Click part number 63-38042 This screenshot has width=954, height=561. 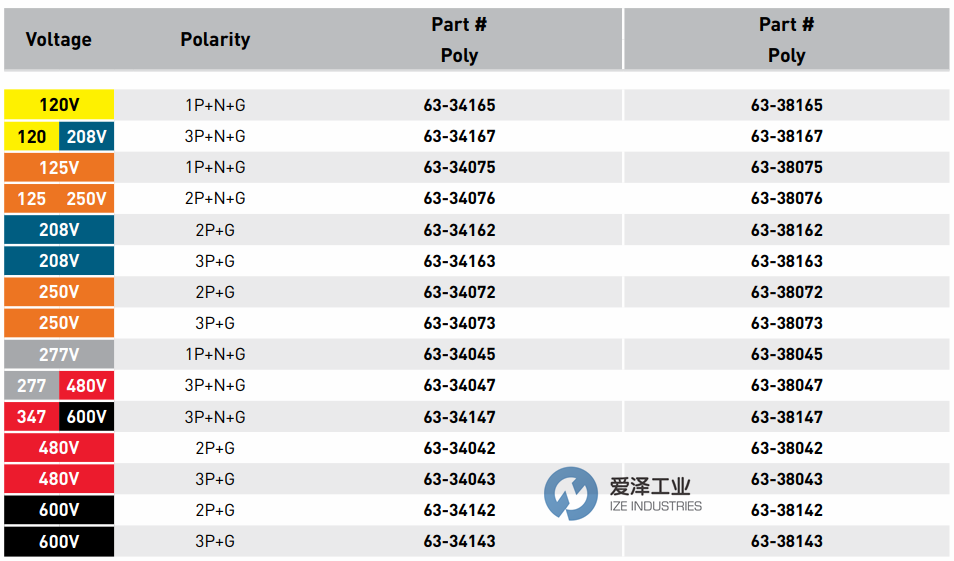[787, 448]
